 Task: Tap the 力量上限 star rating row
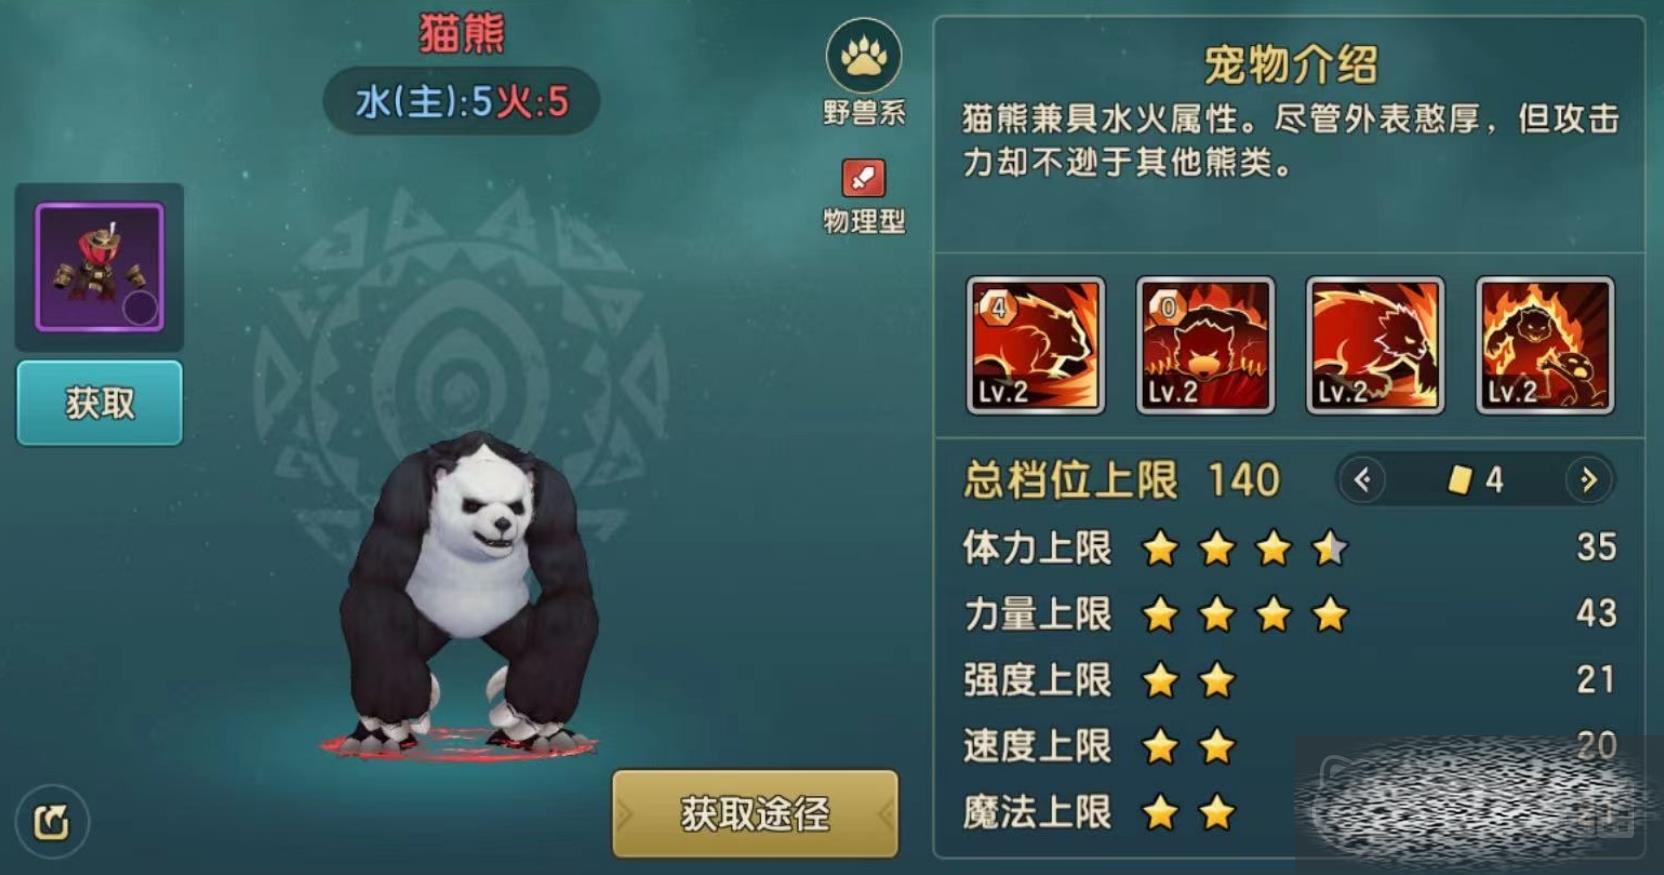[1289, 614]
